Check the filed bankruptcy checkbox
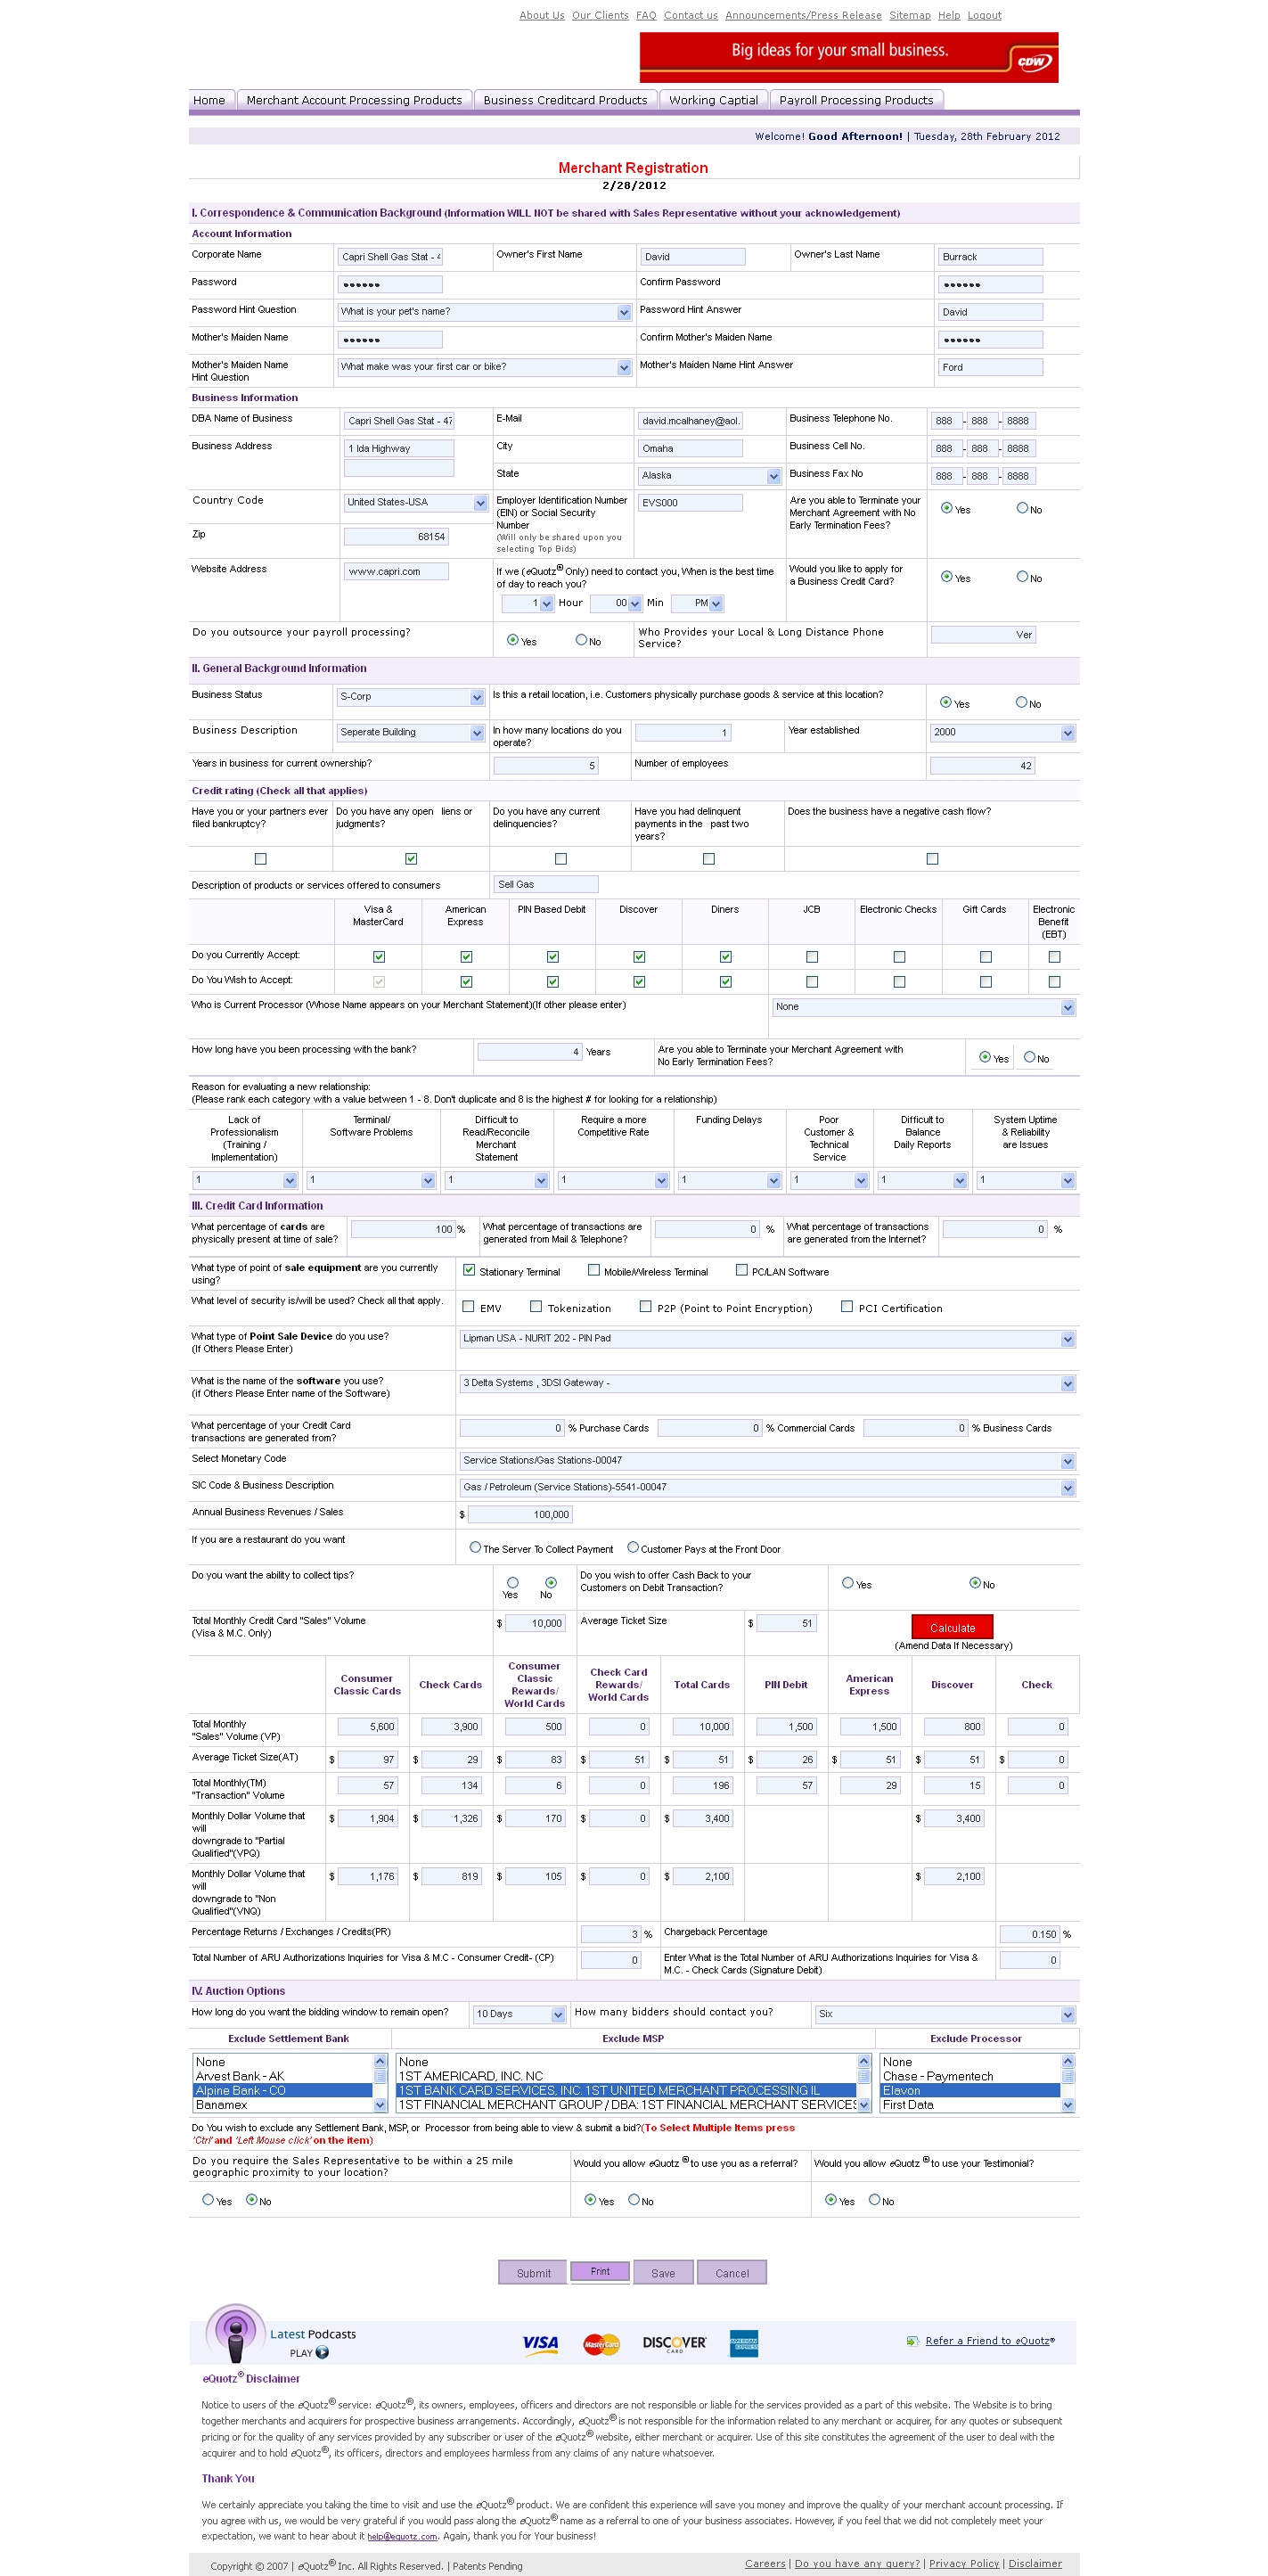The image size is (1268, 2576). click(x=261, y=859)
